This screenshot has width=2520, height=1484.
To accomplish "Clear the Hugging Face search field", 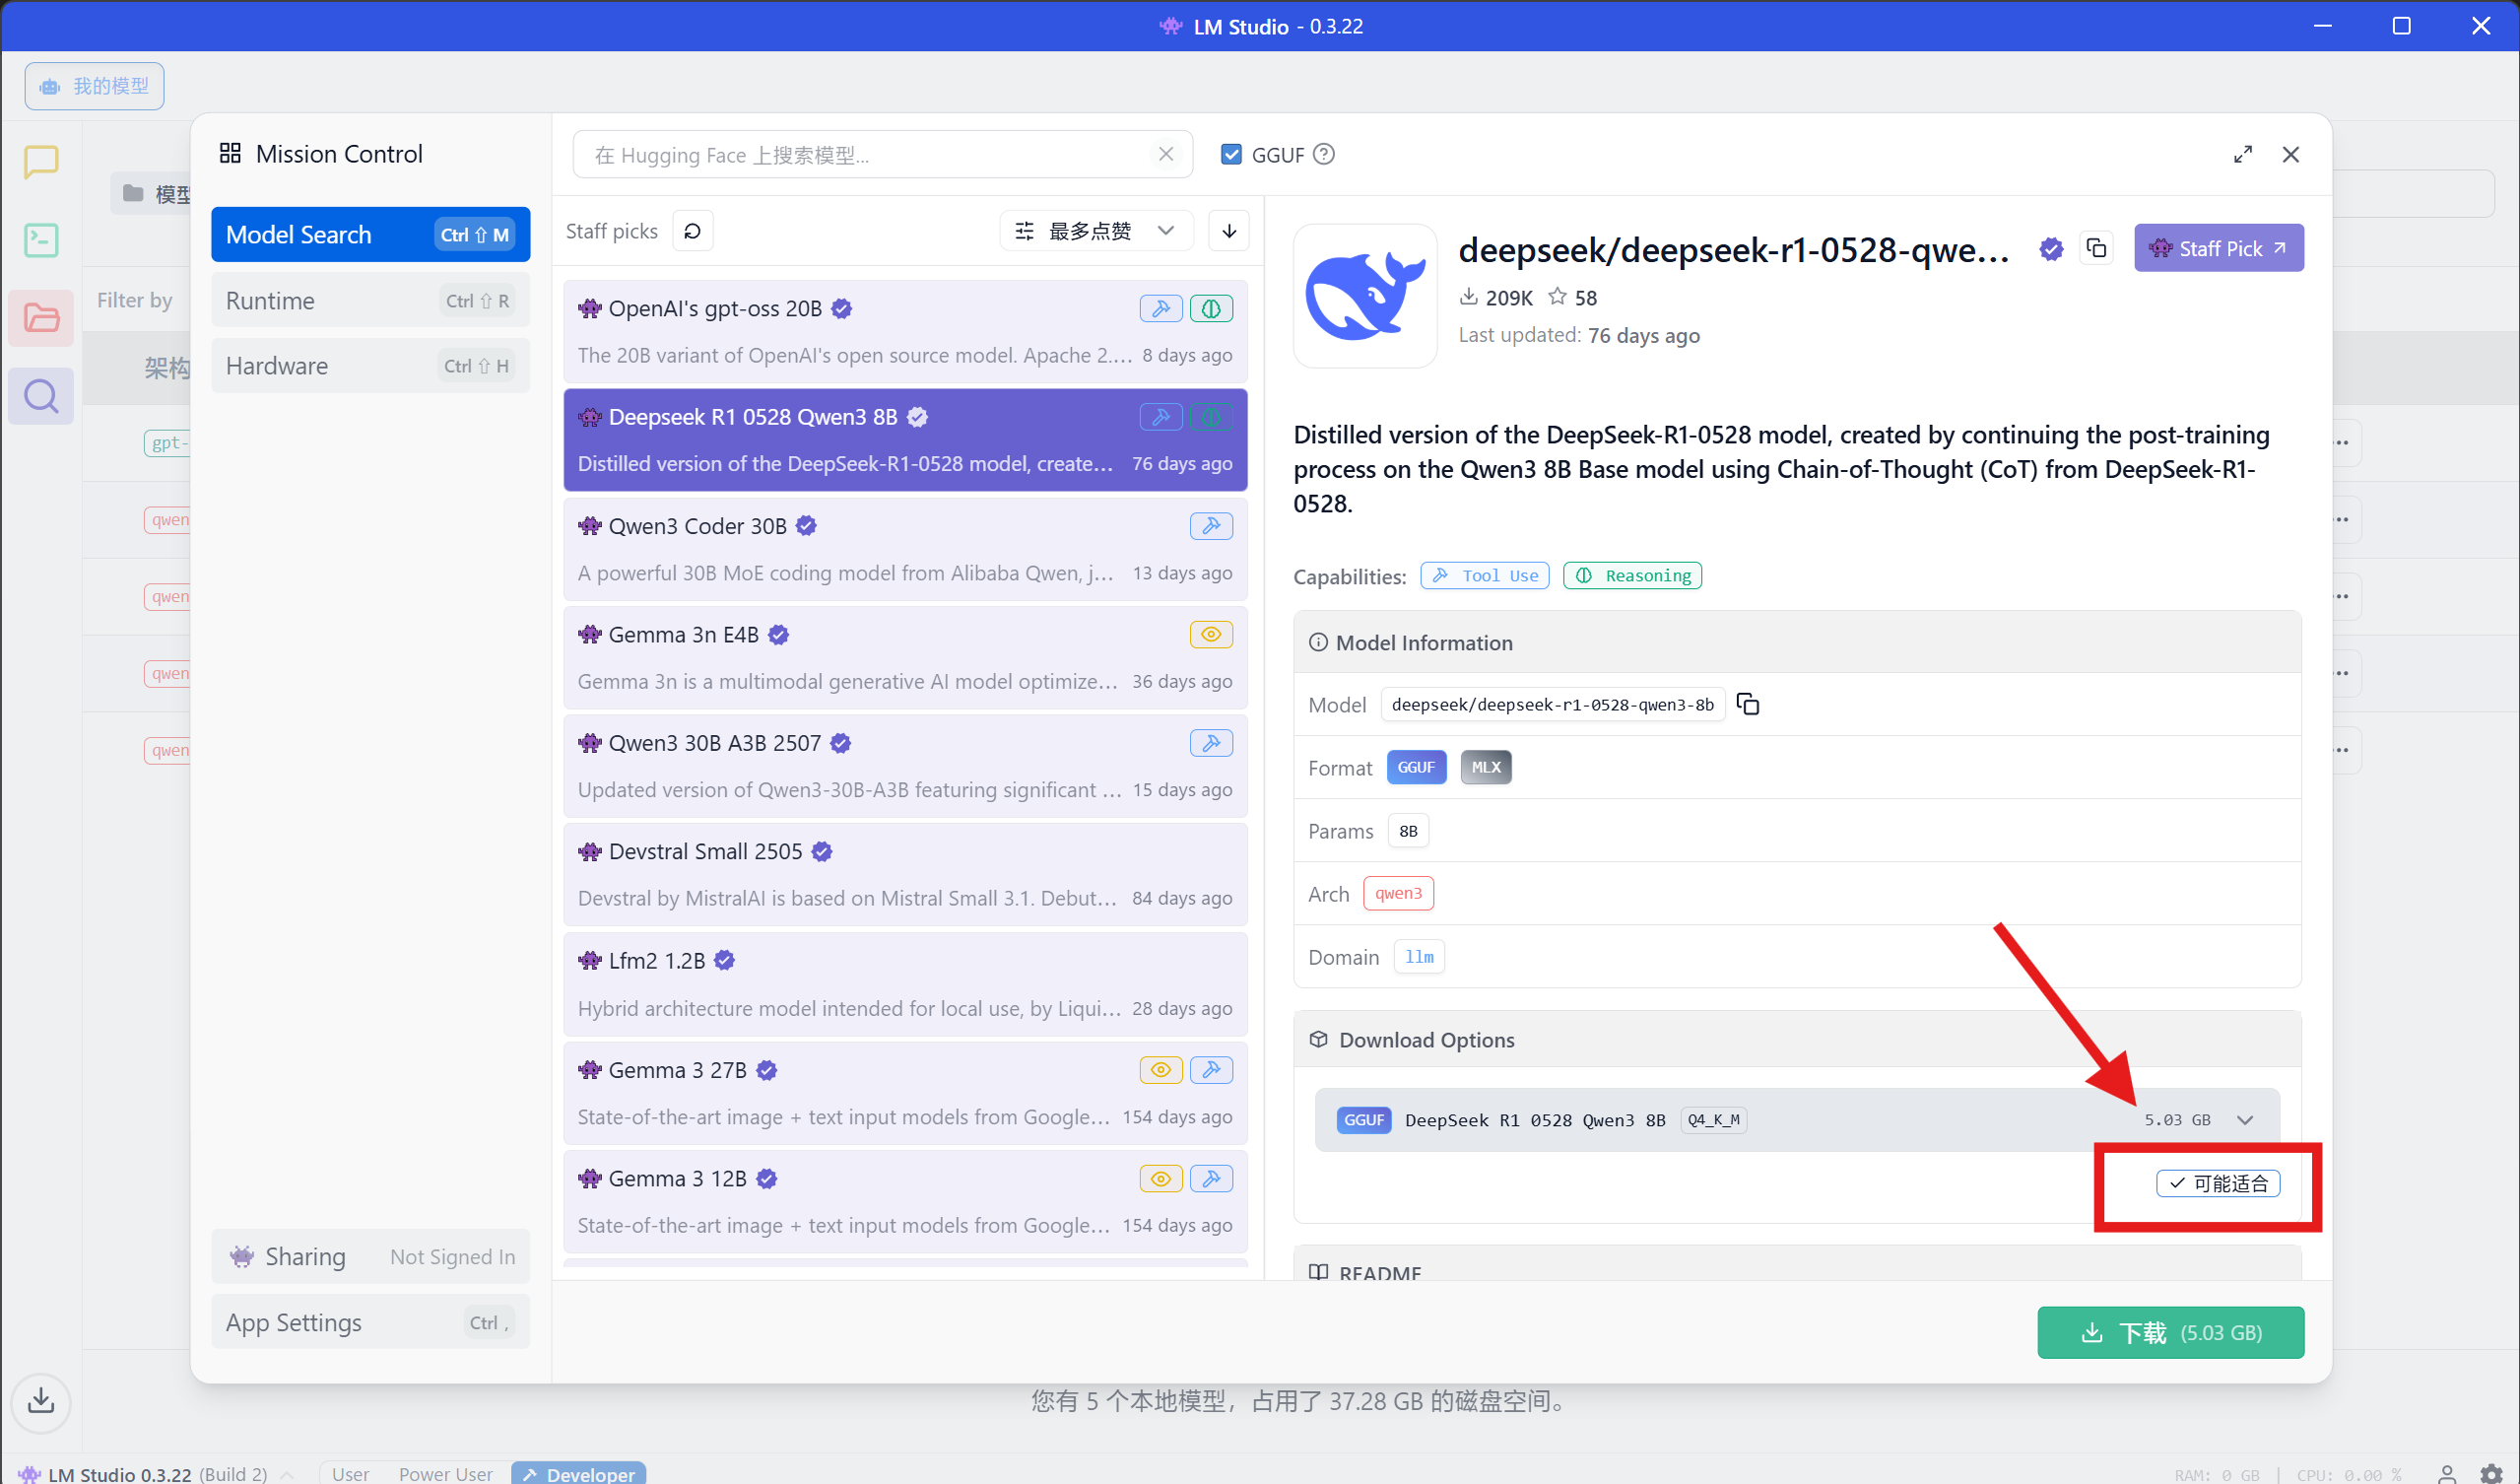I will point(1166,154).
